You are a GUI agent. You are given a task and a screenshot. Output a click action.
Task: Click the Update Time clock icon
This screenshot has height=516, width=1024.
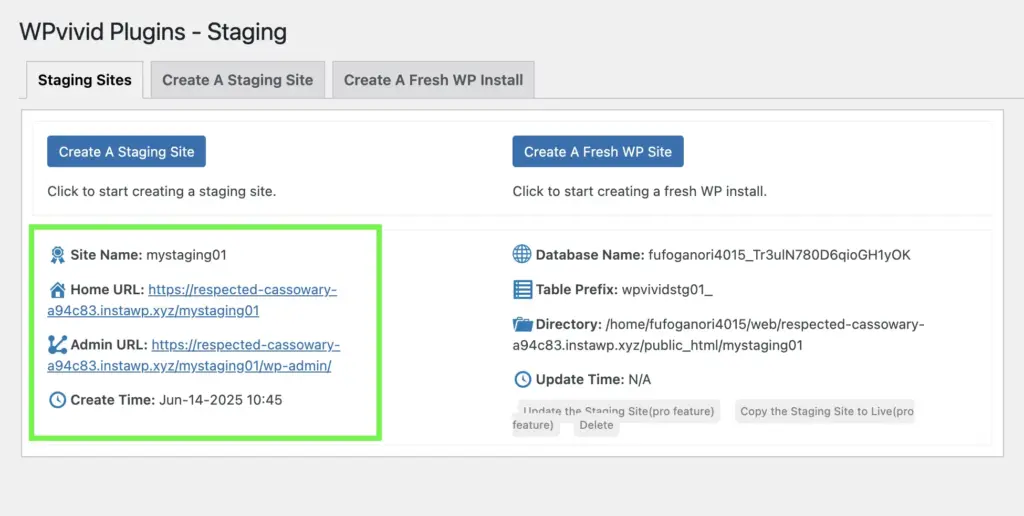coord(522,379)
